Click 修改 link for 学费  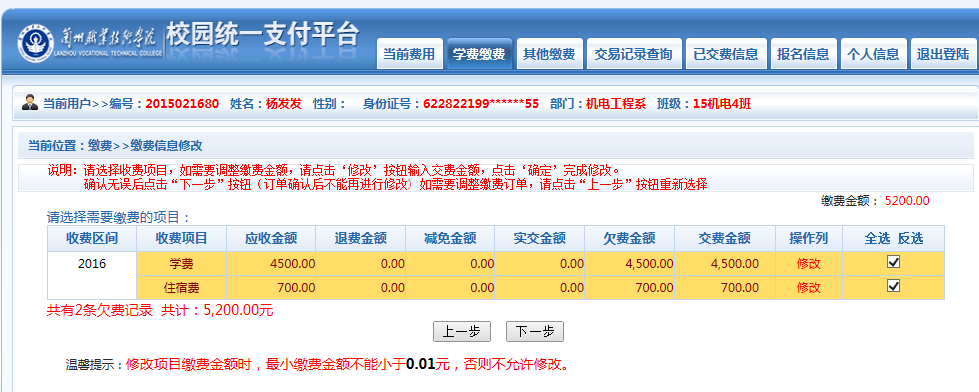(x=808, y=264)
